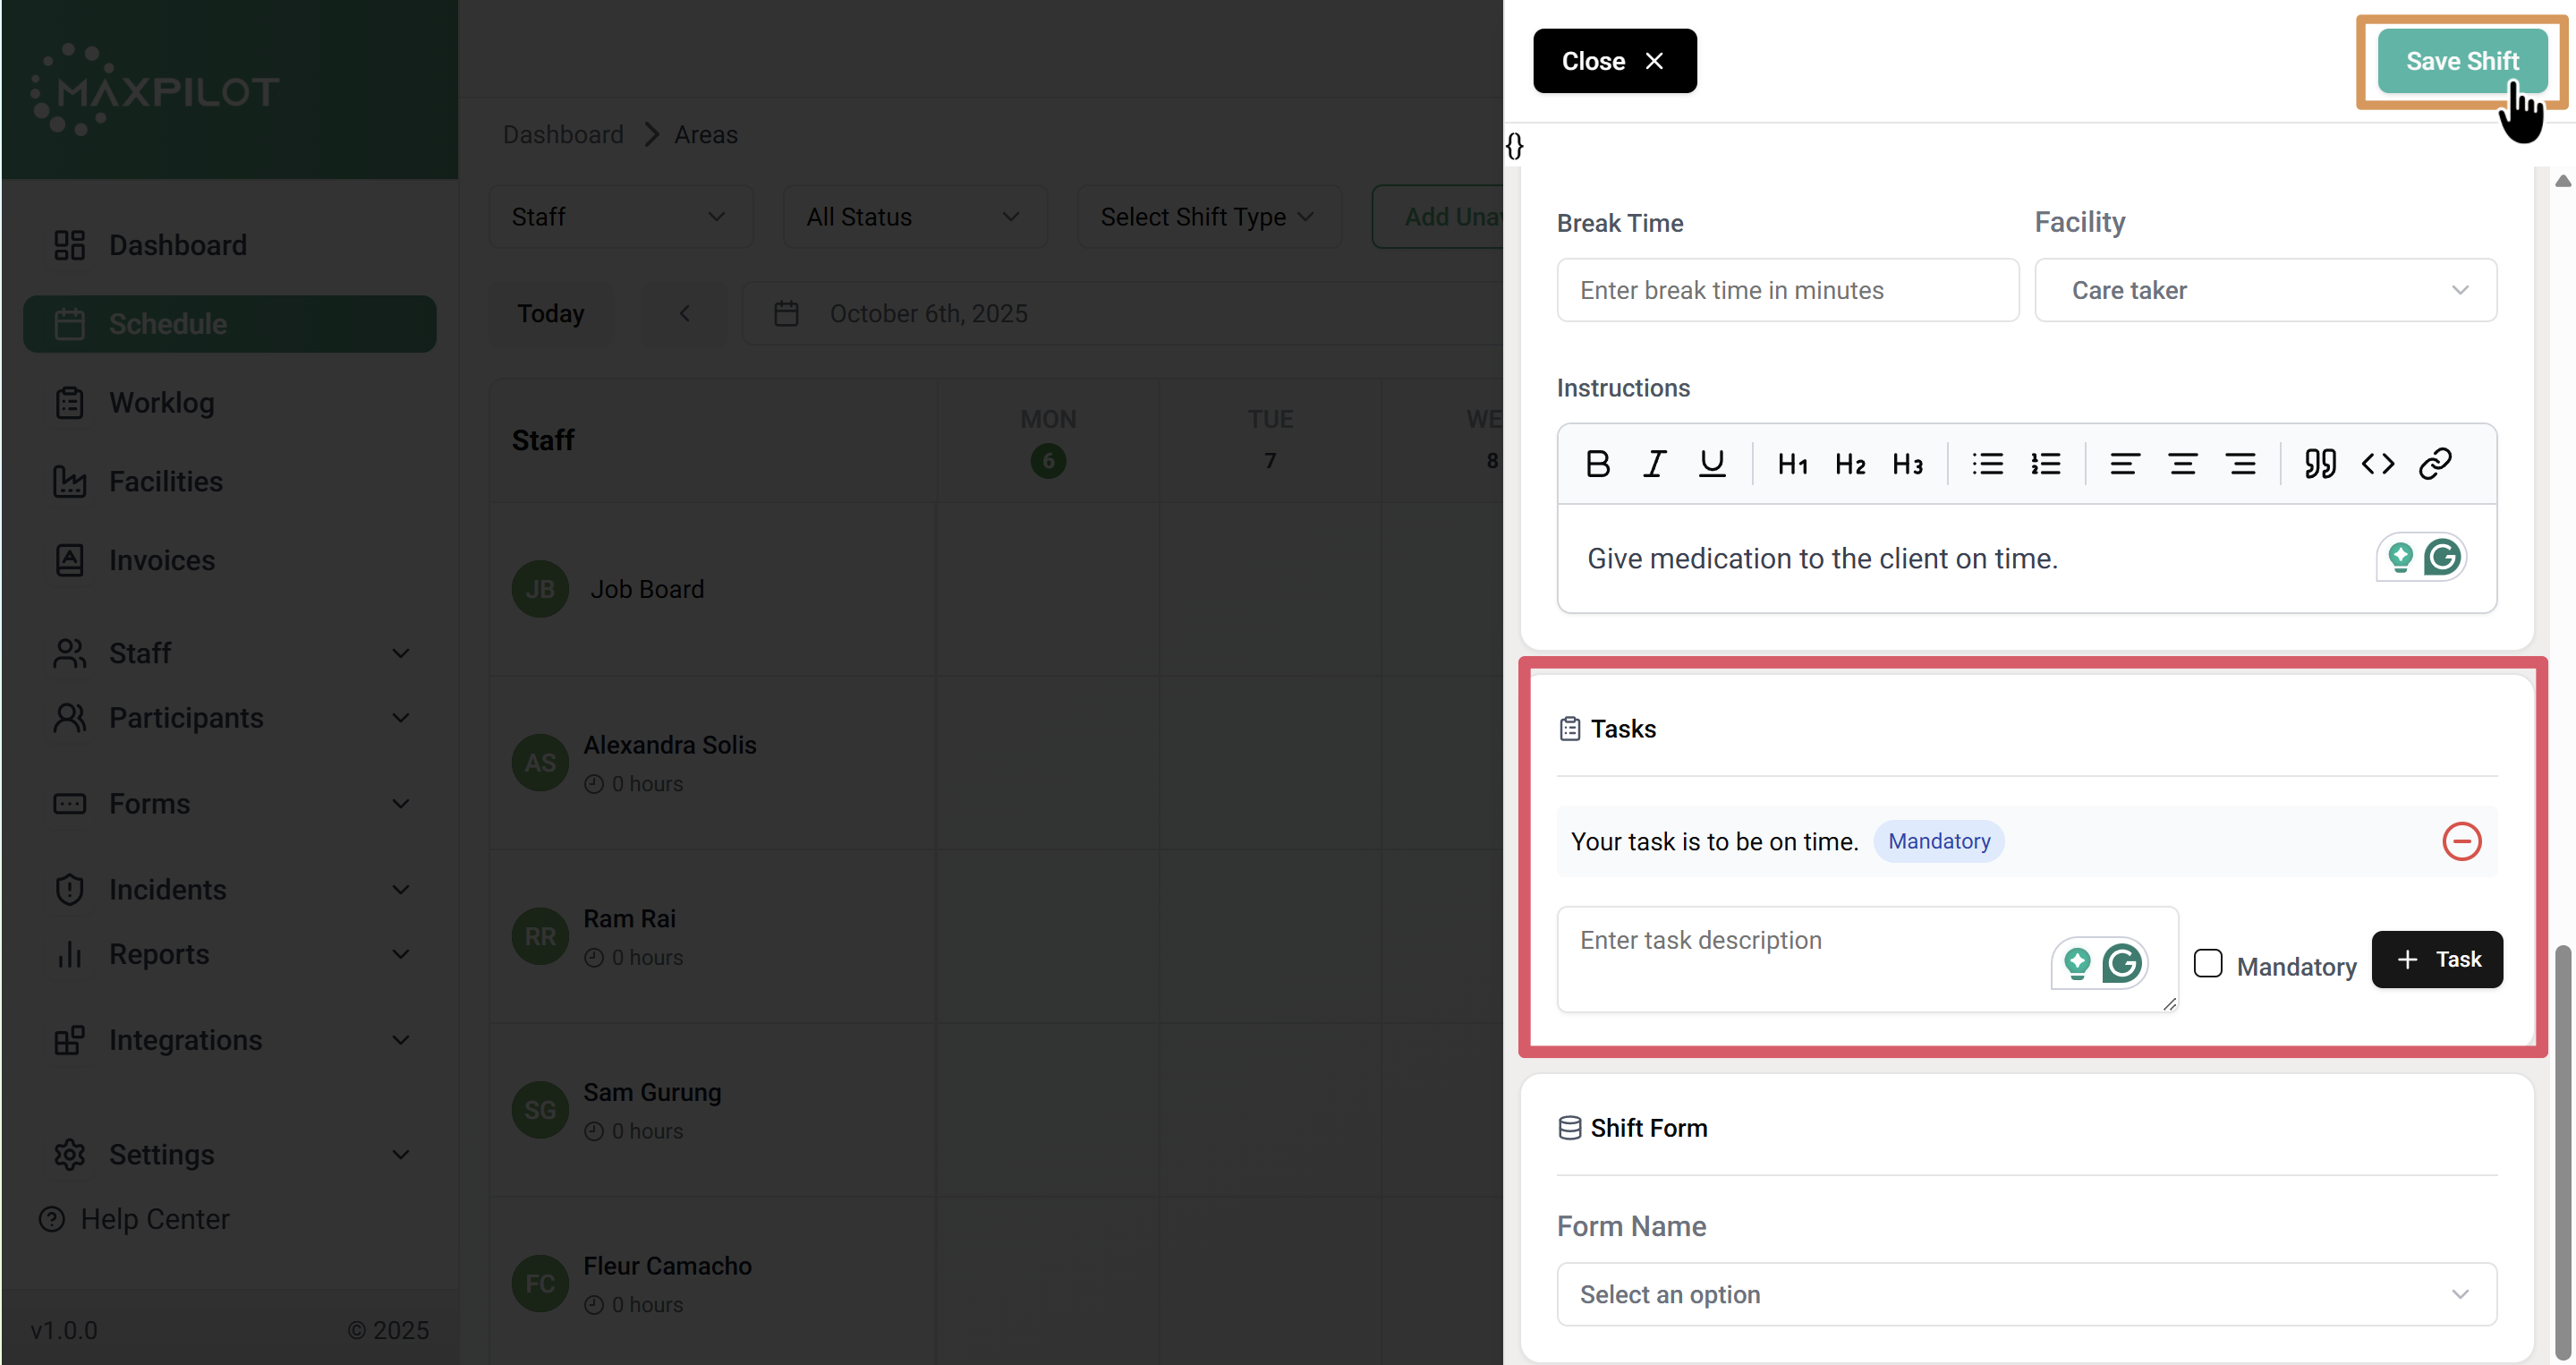Insert a link using the link icon

coord(2435,464)
